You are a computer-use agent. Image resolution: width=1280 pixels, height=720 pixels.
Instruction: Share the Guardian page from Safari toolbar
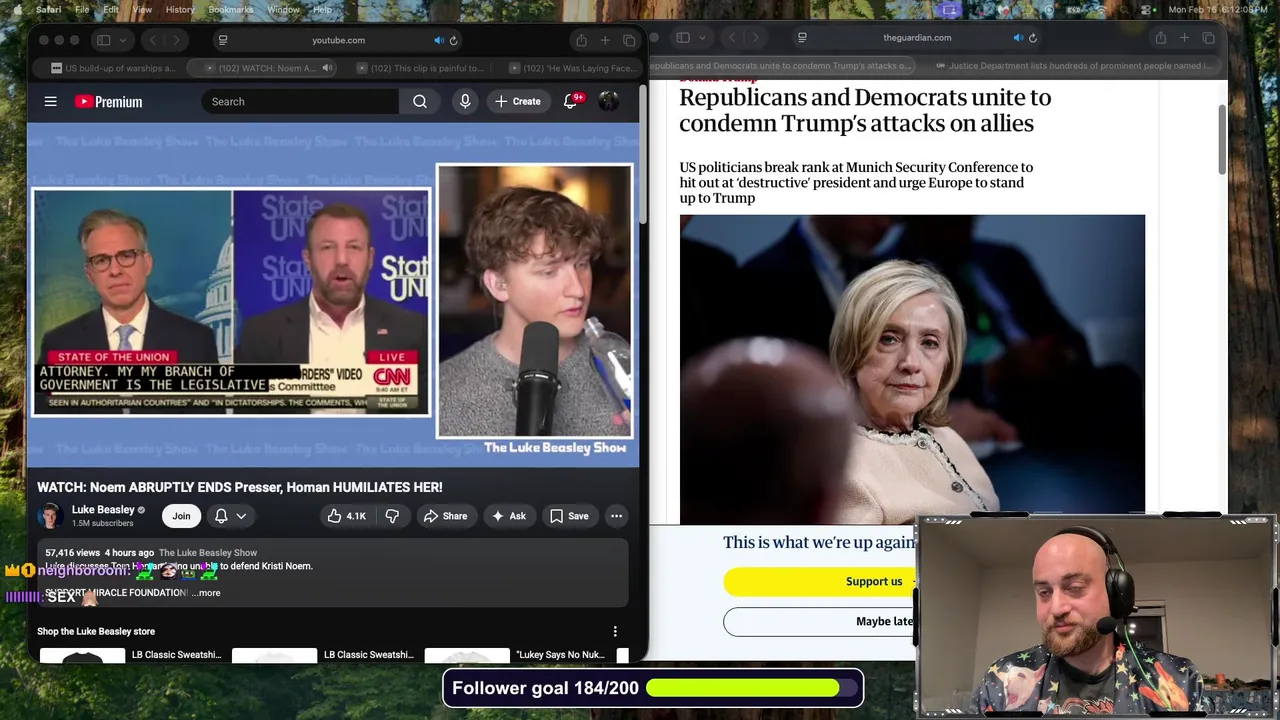(1160, 38)
